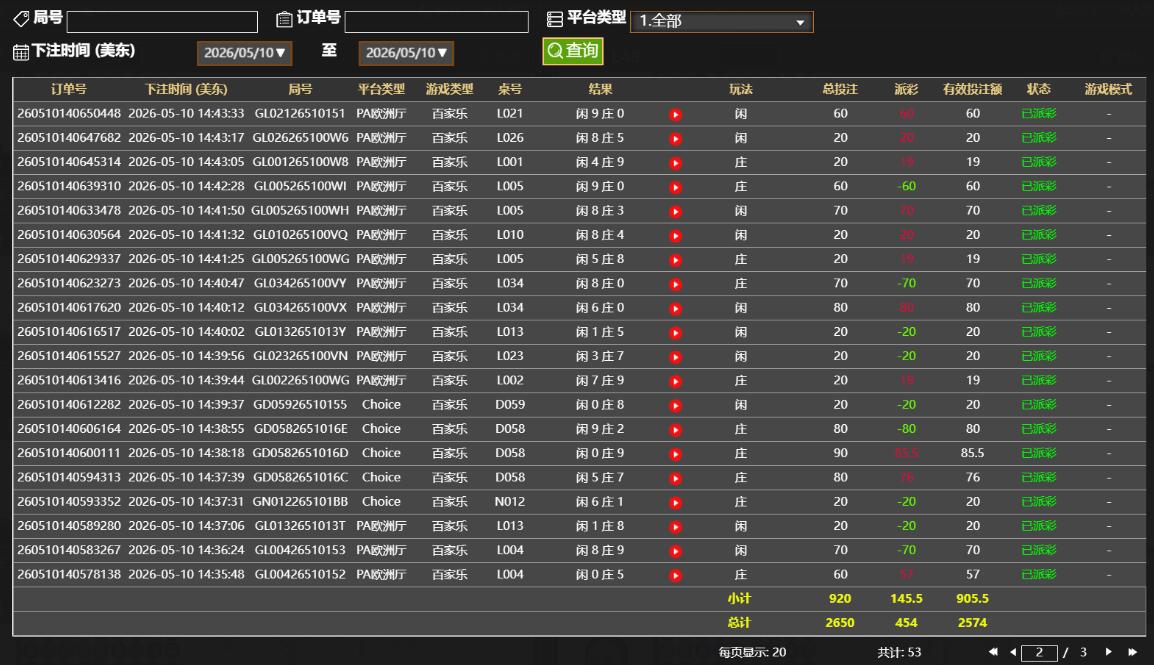
Task: Click the 游戏模式 column header
Action: pos(1108,89)
